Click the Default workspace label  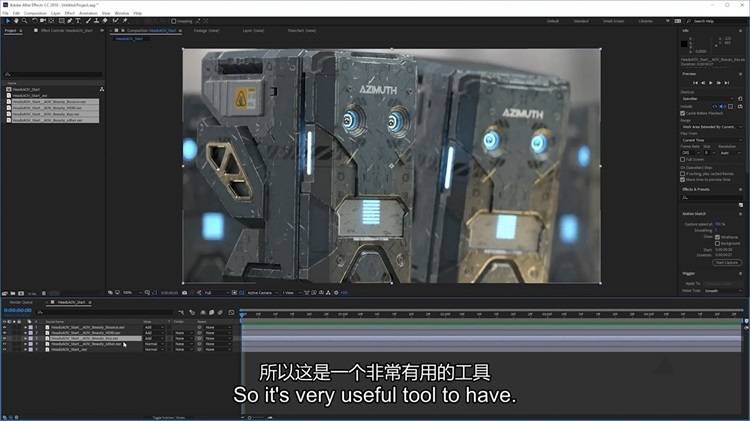pyautogui.click(x=553, y=21)
